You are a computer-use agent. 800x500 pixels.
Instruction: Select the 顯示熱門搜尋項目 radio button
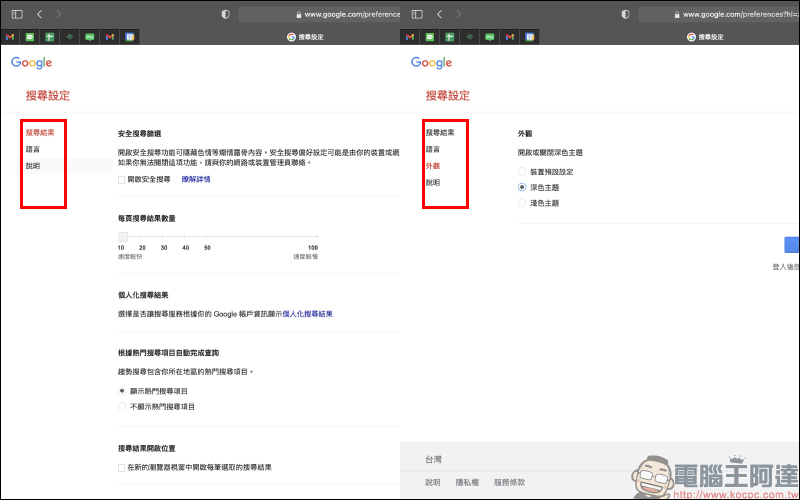(x=122, y=391)
